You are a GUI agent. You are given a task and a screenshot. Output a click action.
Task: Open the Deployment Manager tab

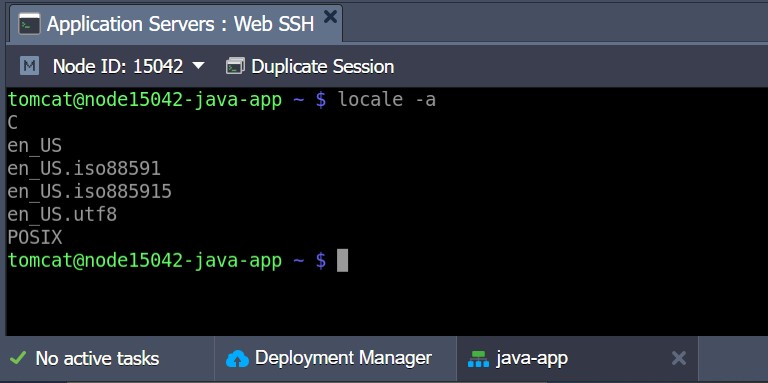pyautogui.click(x=336, y=359)
